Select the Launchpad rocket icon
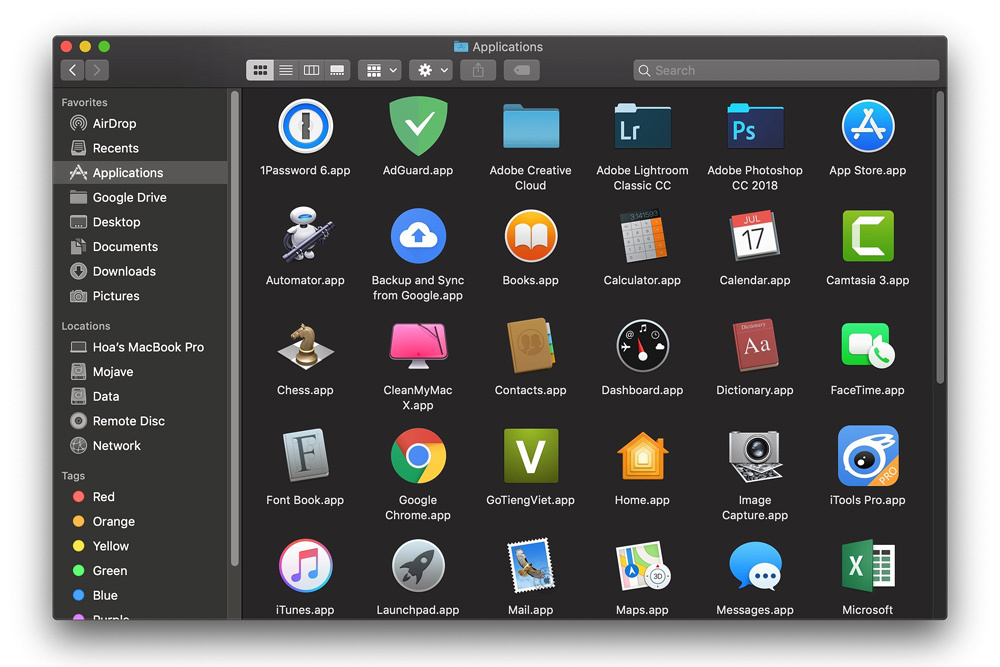The image size is (1000, 667). pos(418,566)
